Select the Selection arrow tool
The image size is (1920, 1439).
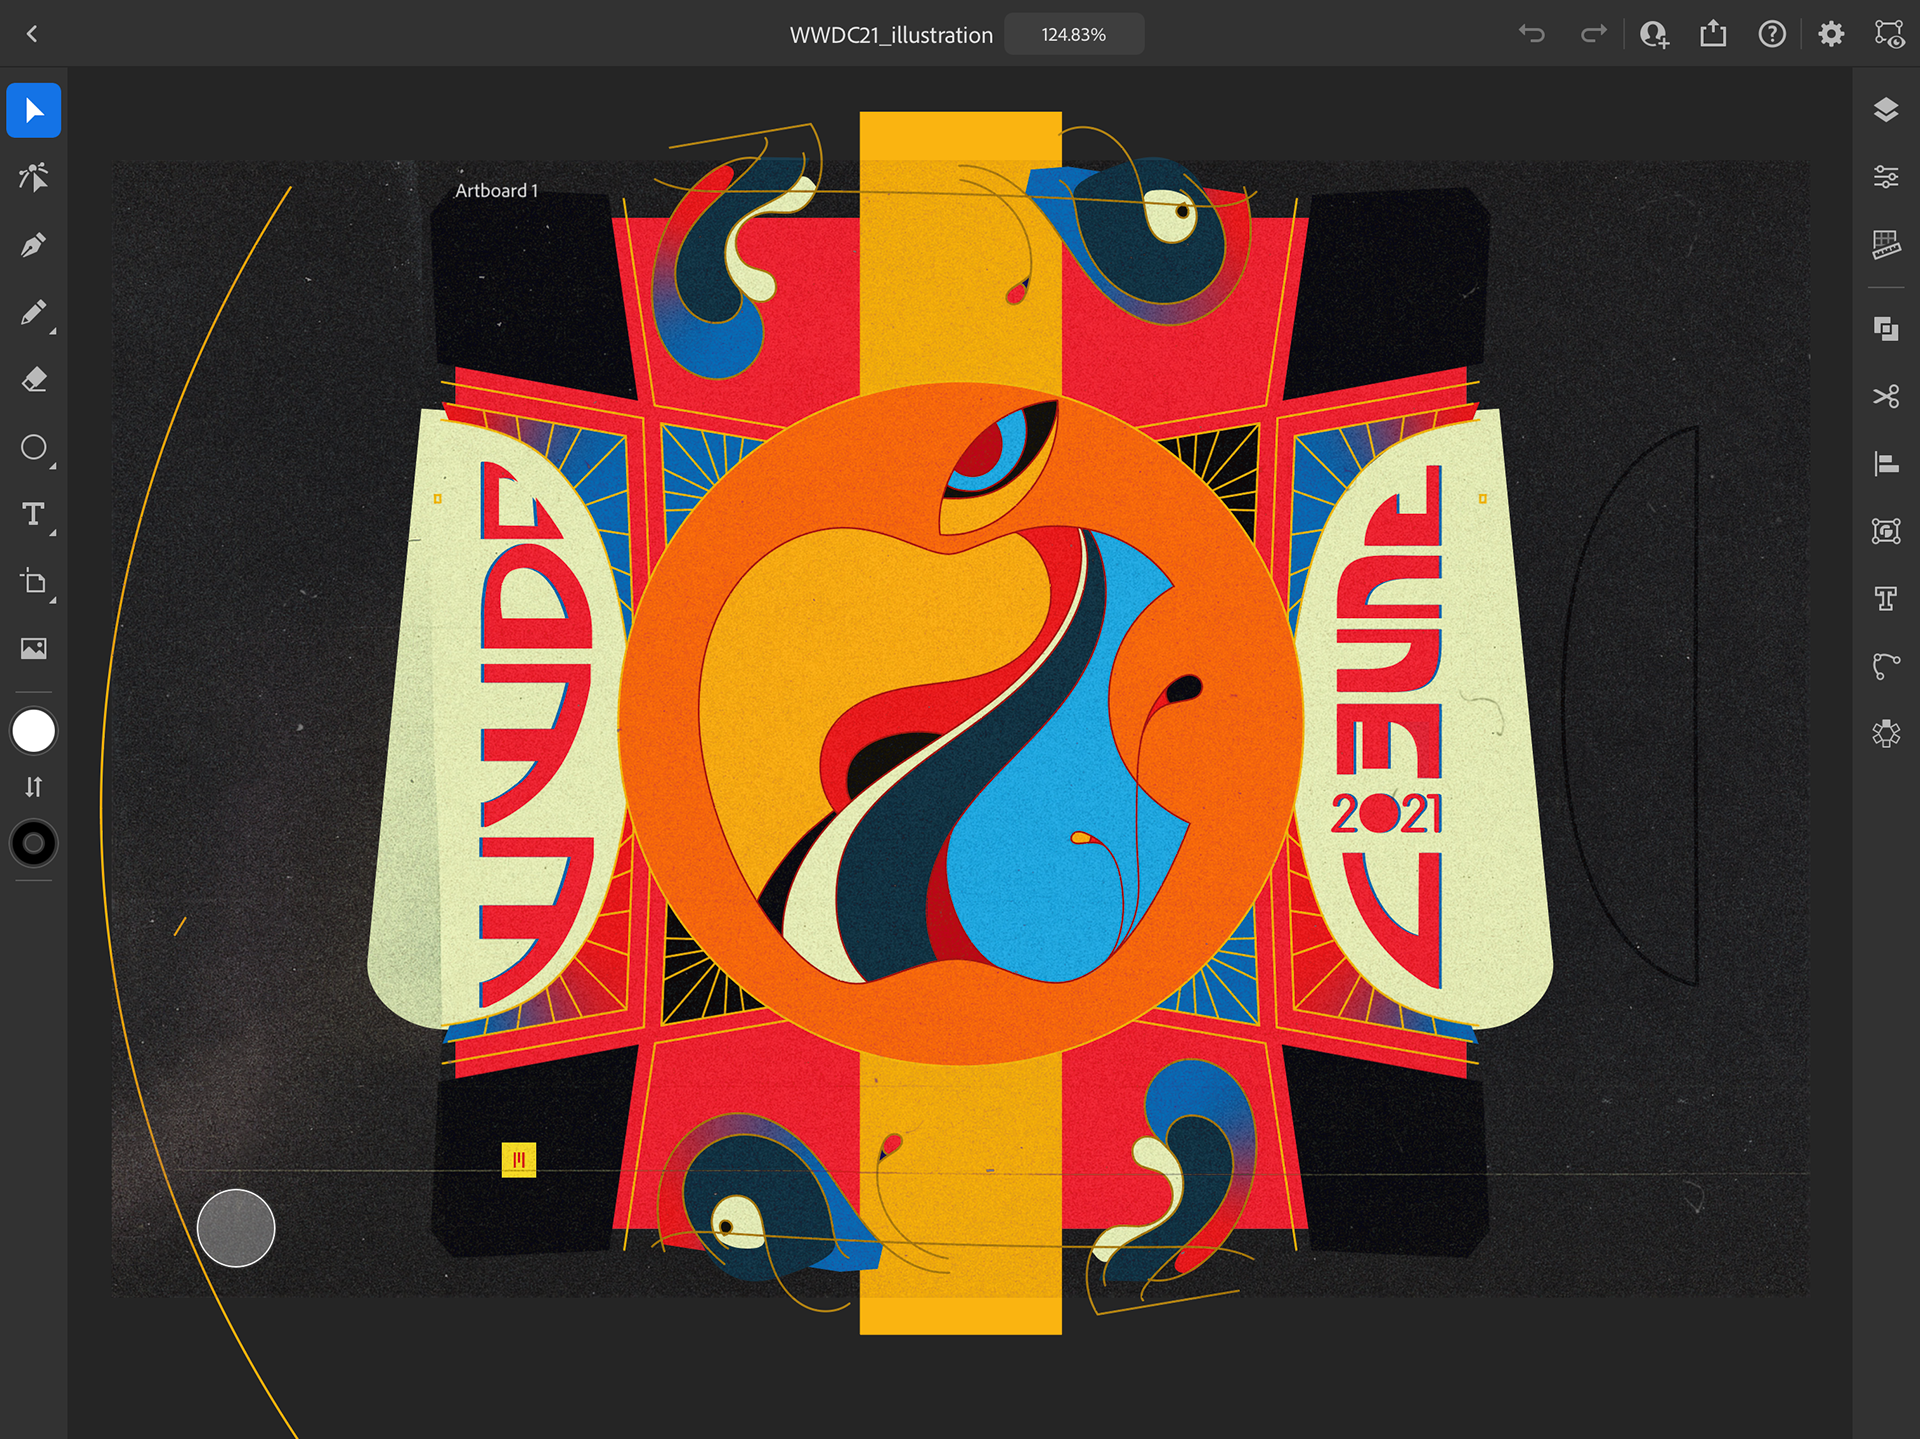click(34, 110)
